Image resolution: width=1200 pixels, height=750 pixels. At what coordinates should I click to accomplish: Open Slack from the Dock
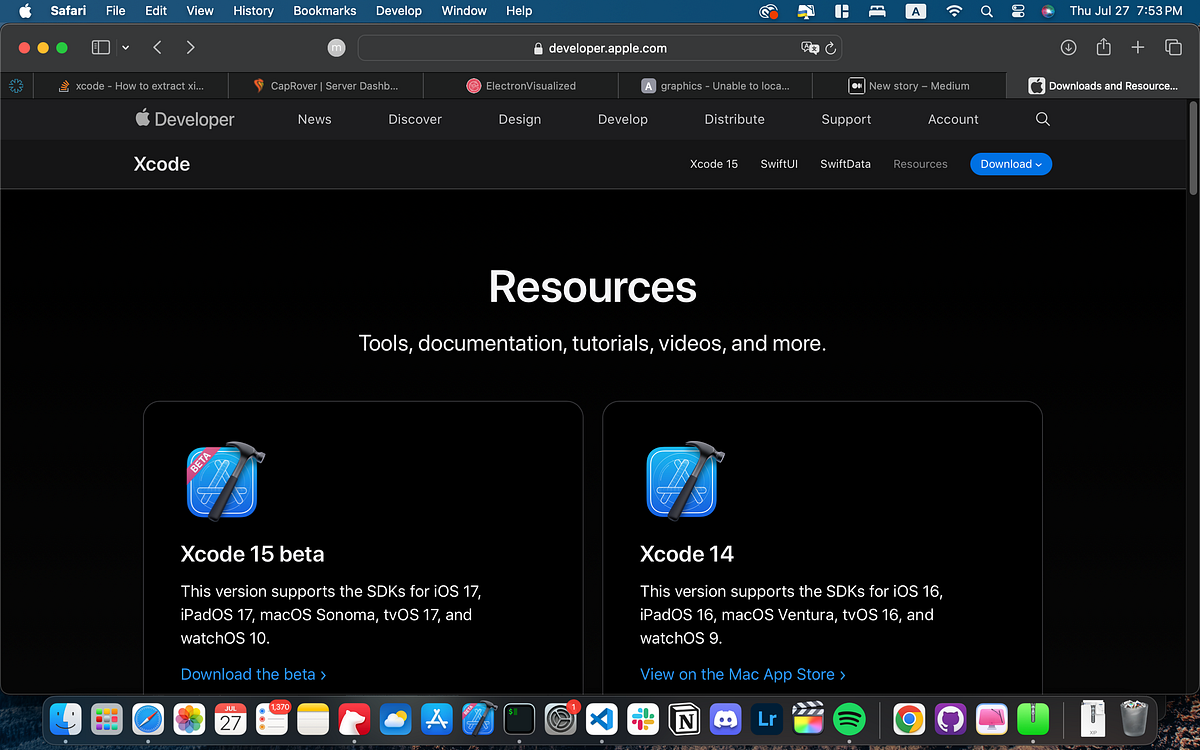(x=643, y=719)
